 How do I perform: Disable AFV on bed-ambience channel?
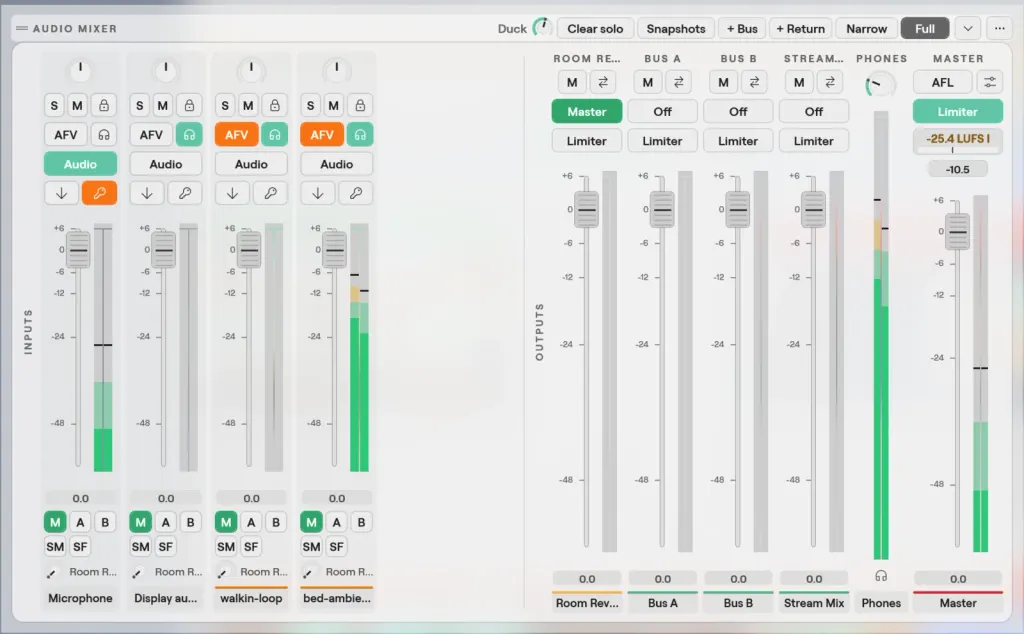pyautogui.click(x=322, y=135)
